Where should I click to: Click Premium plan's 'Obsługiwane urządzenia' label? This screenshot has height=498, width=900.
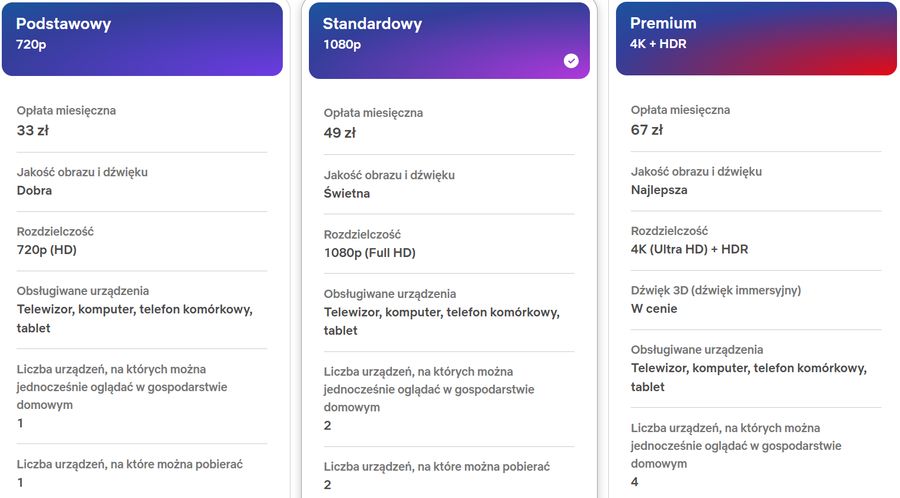point(697,349)
